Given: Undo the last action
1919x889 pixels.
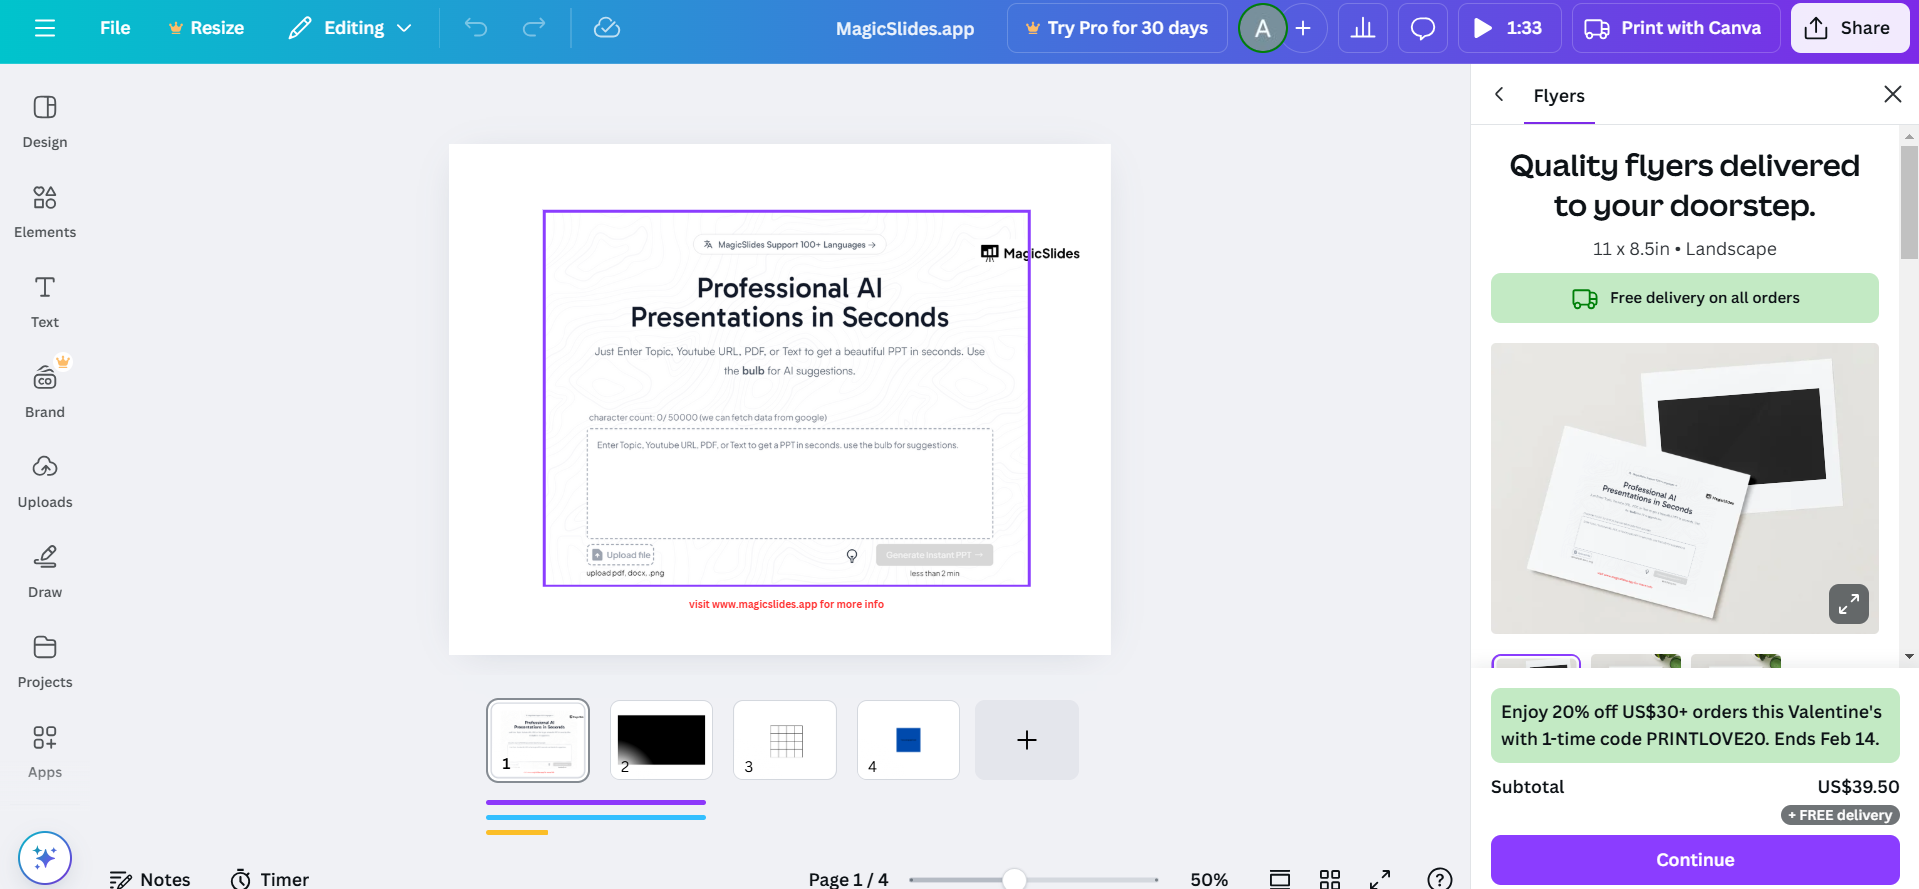Looking at the screenshot, I should (476, 28).
